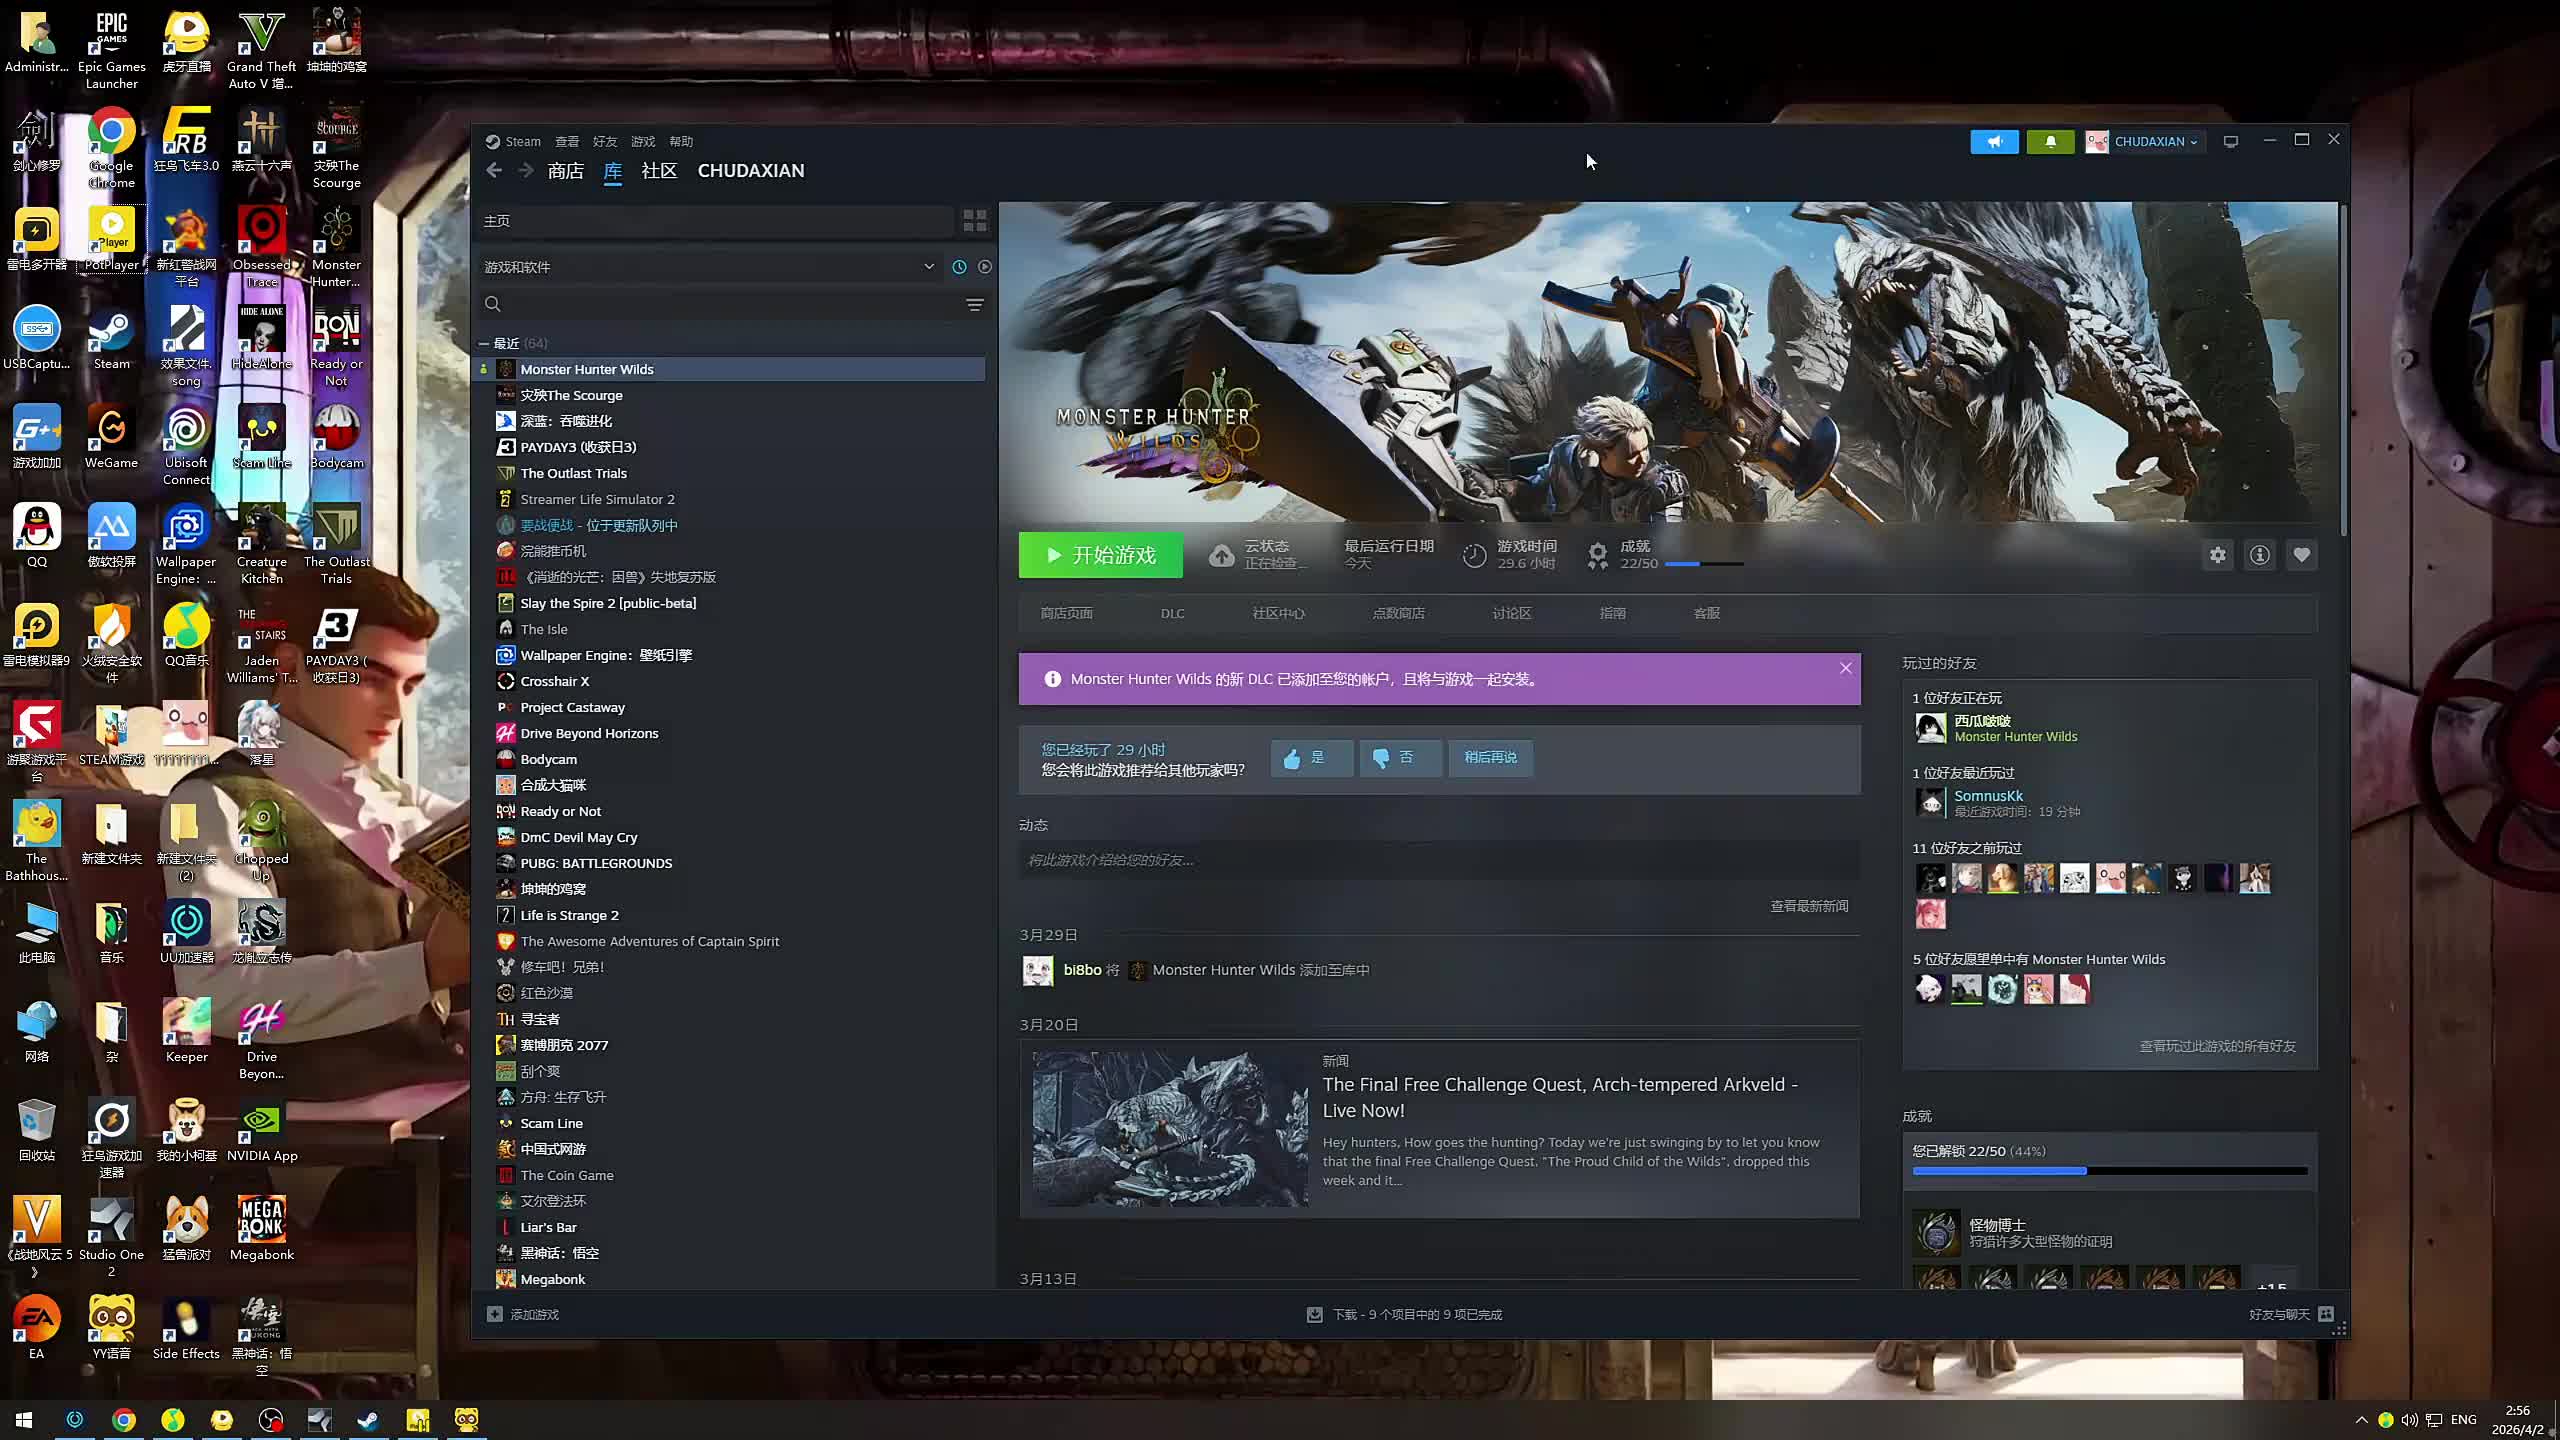Switch to Big Picture mode icon
Screen dimensions: 2560x1440
(2230, 141)
